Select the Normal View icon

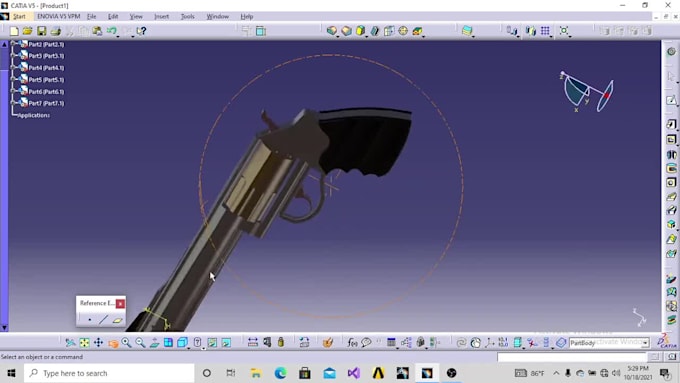tap(154, 343)
